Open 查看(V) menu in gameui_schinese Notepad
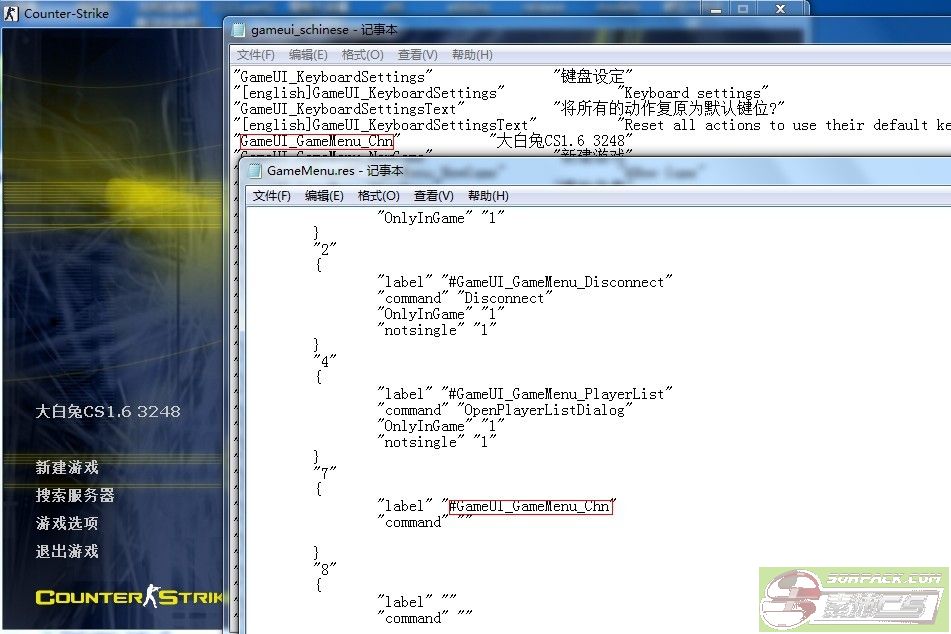This screenshot has height=634, width=951. click(x=417, y=55)
